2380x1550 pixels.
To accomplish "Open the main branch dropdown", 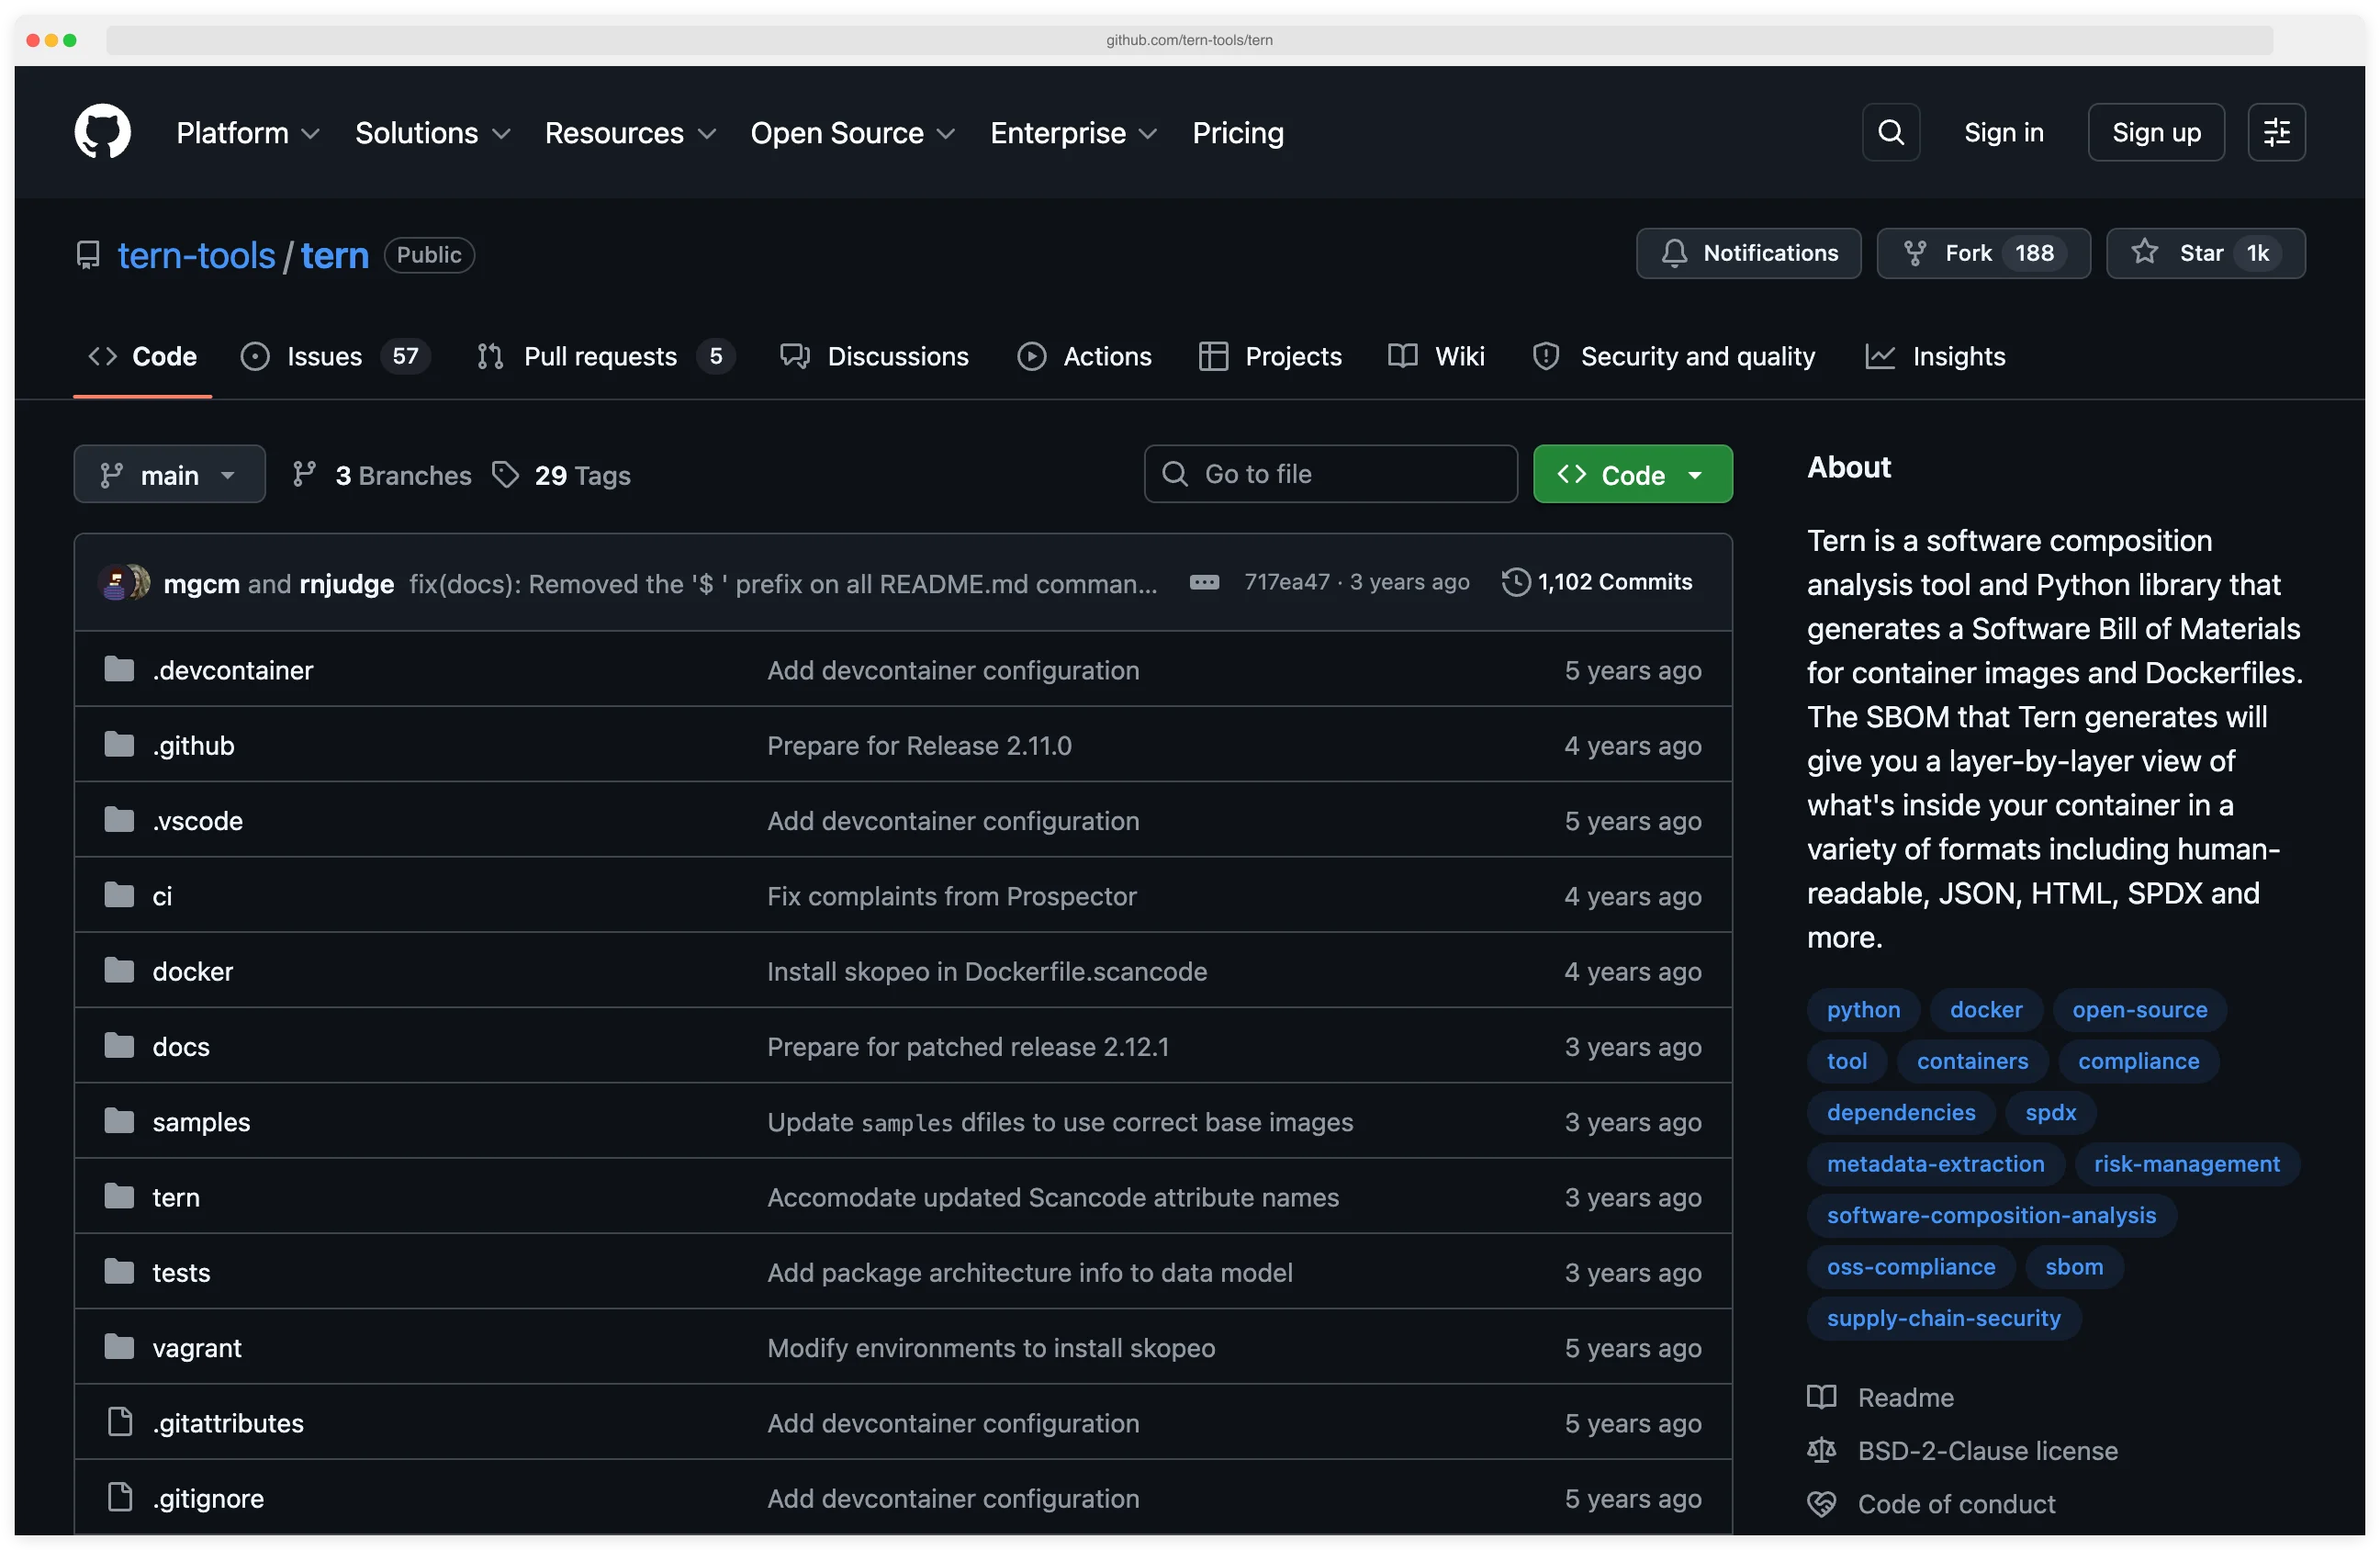I will click(169, 474).
